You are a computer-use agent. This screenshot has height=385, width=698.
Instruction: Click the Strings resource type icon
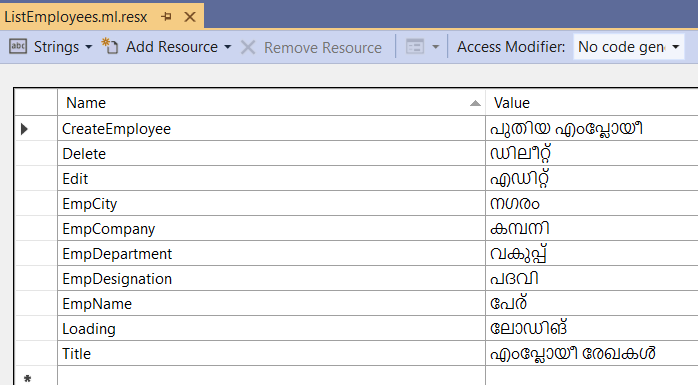pos(18,46)
